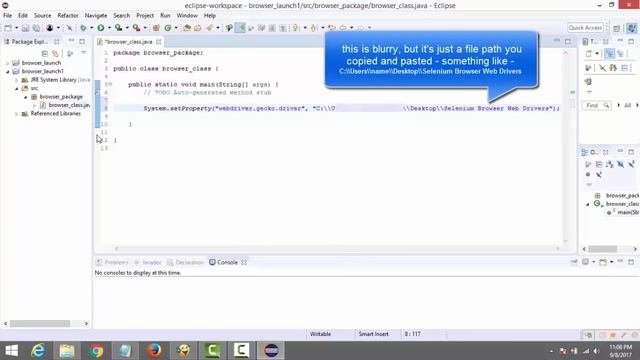
Task: Minimize the Package Explorer view
Action: coord(71,41)
